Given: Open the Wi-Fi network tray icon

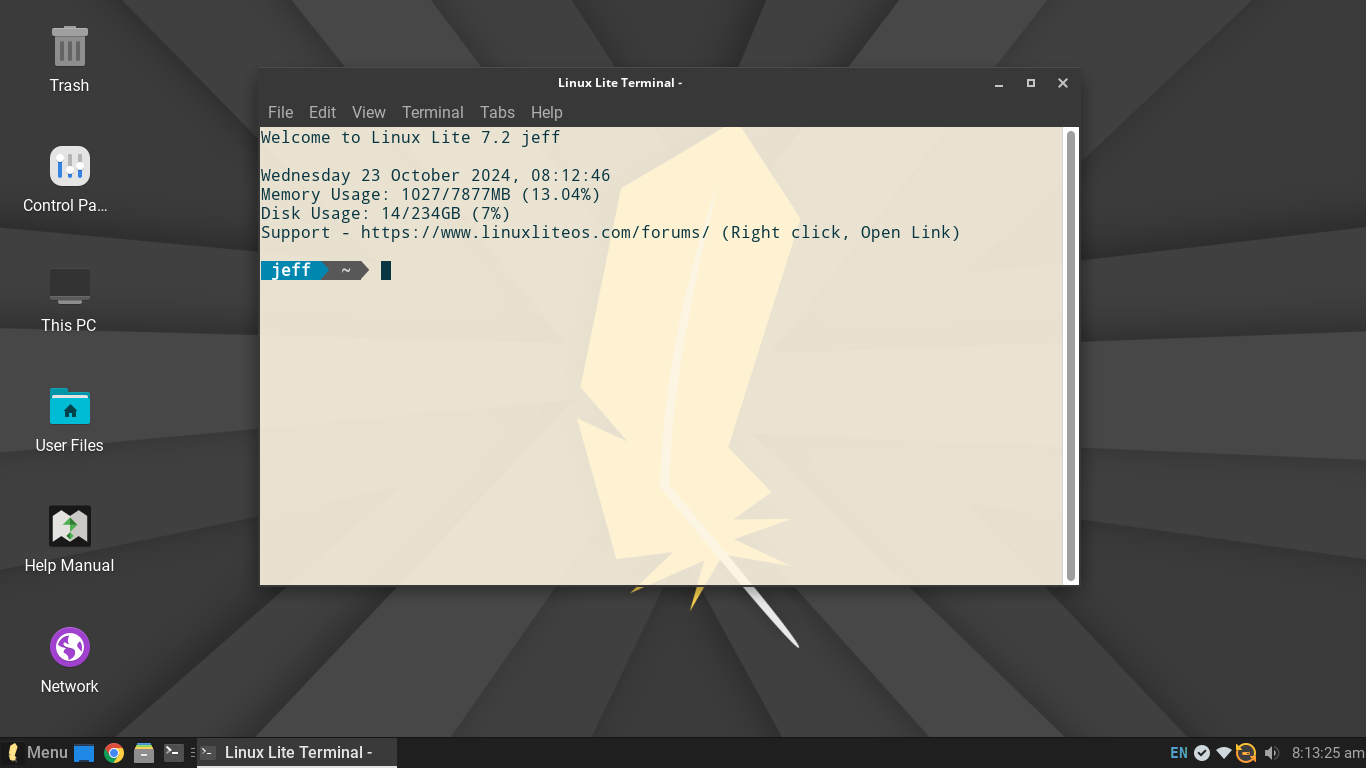Looking at the screenshot, I should point(1224,753).
